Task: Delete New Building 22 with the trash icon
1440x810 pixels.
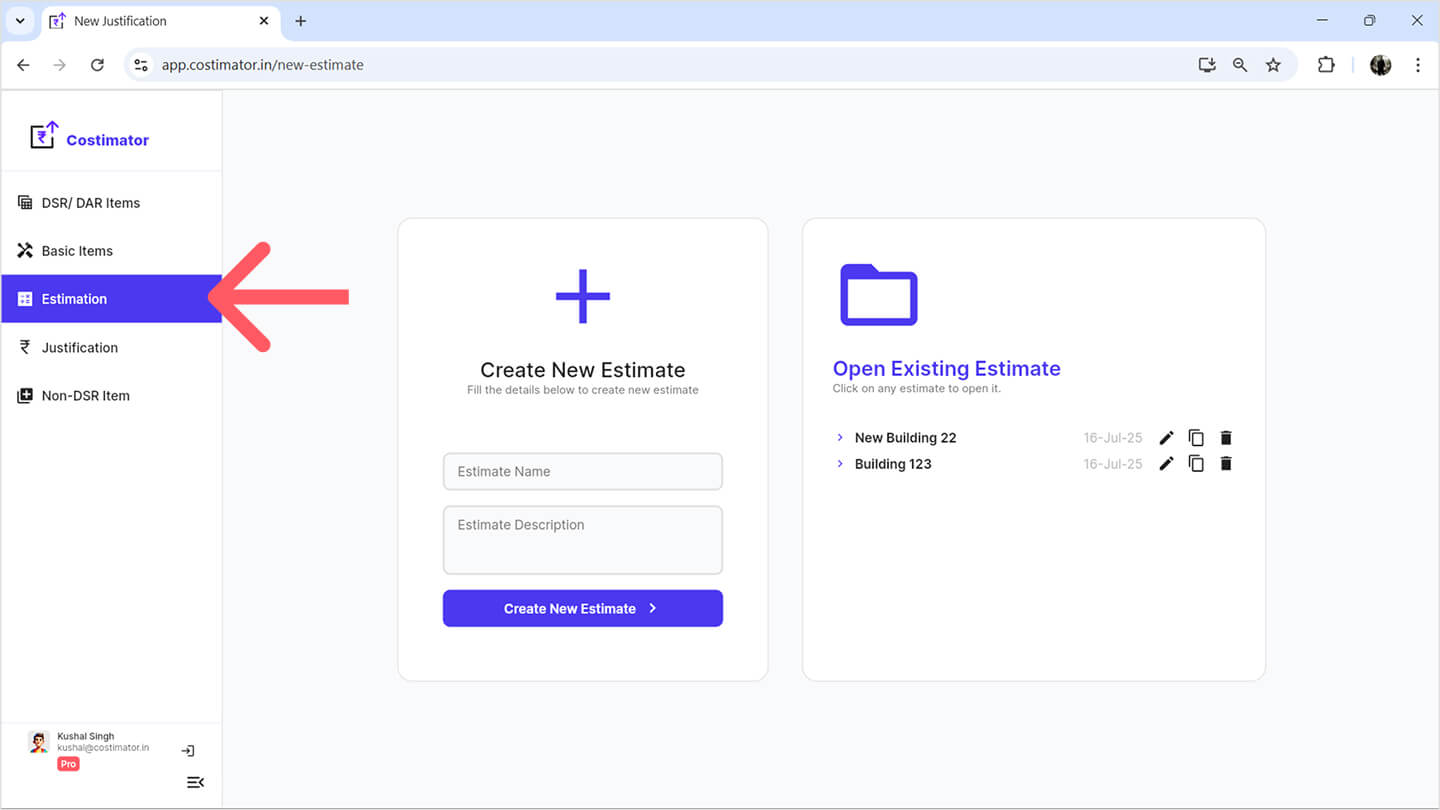Action: tap(1226, 438)
